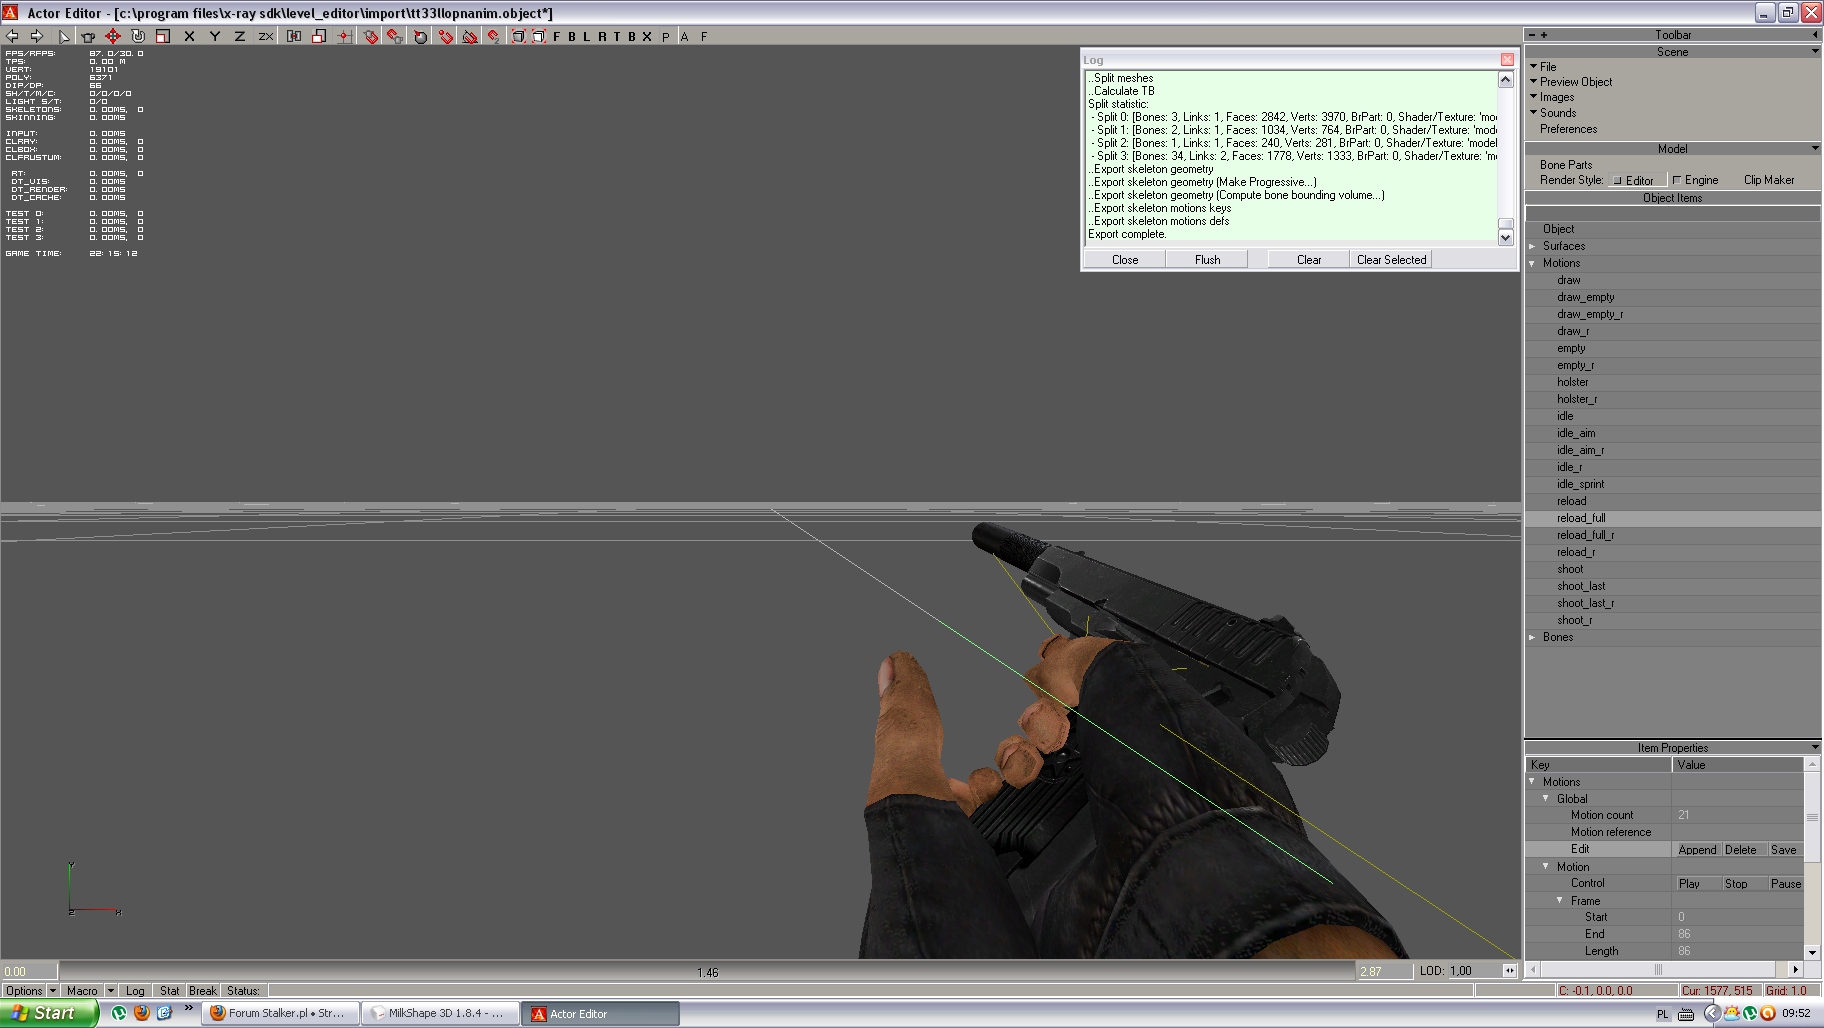Toggle the Editor render style button

[x=1637, y=180]
